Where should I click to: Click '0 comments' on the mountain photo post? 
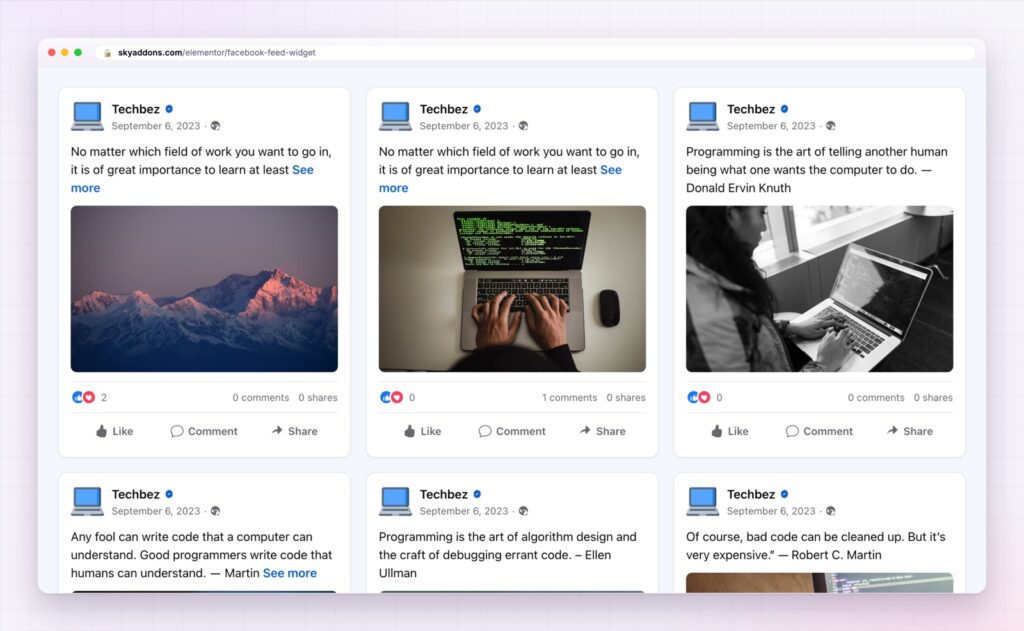pos(261,397)
